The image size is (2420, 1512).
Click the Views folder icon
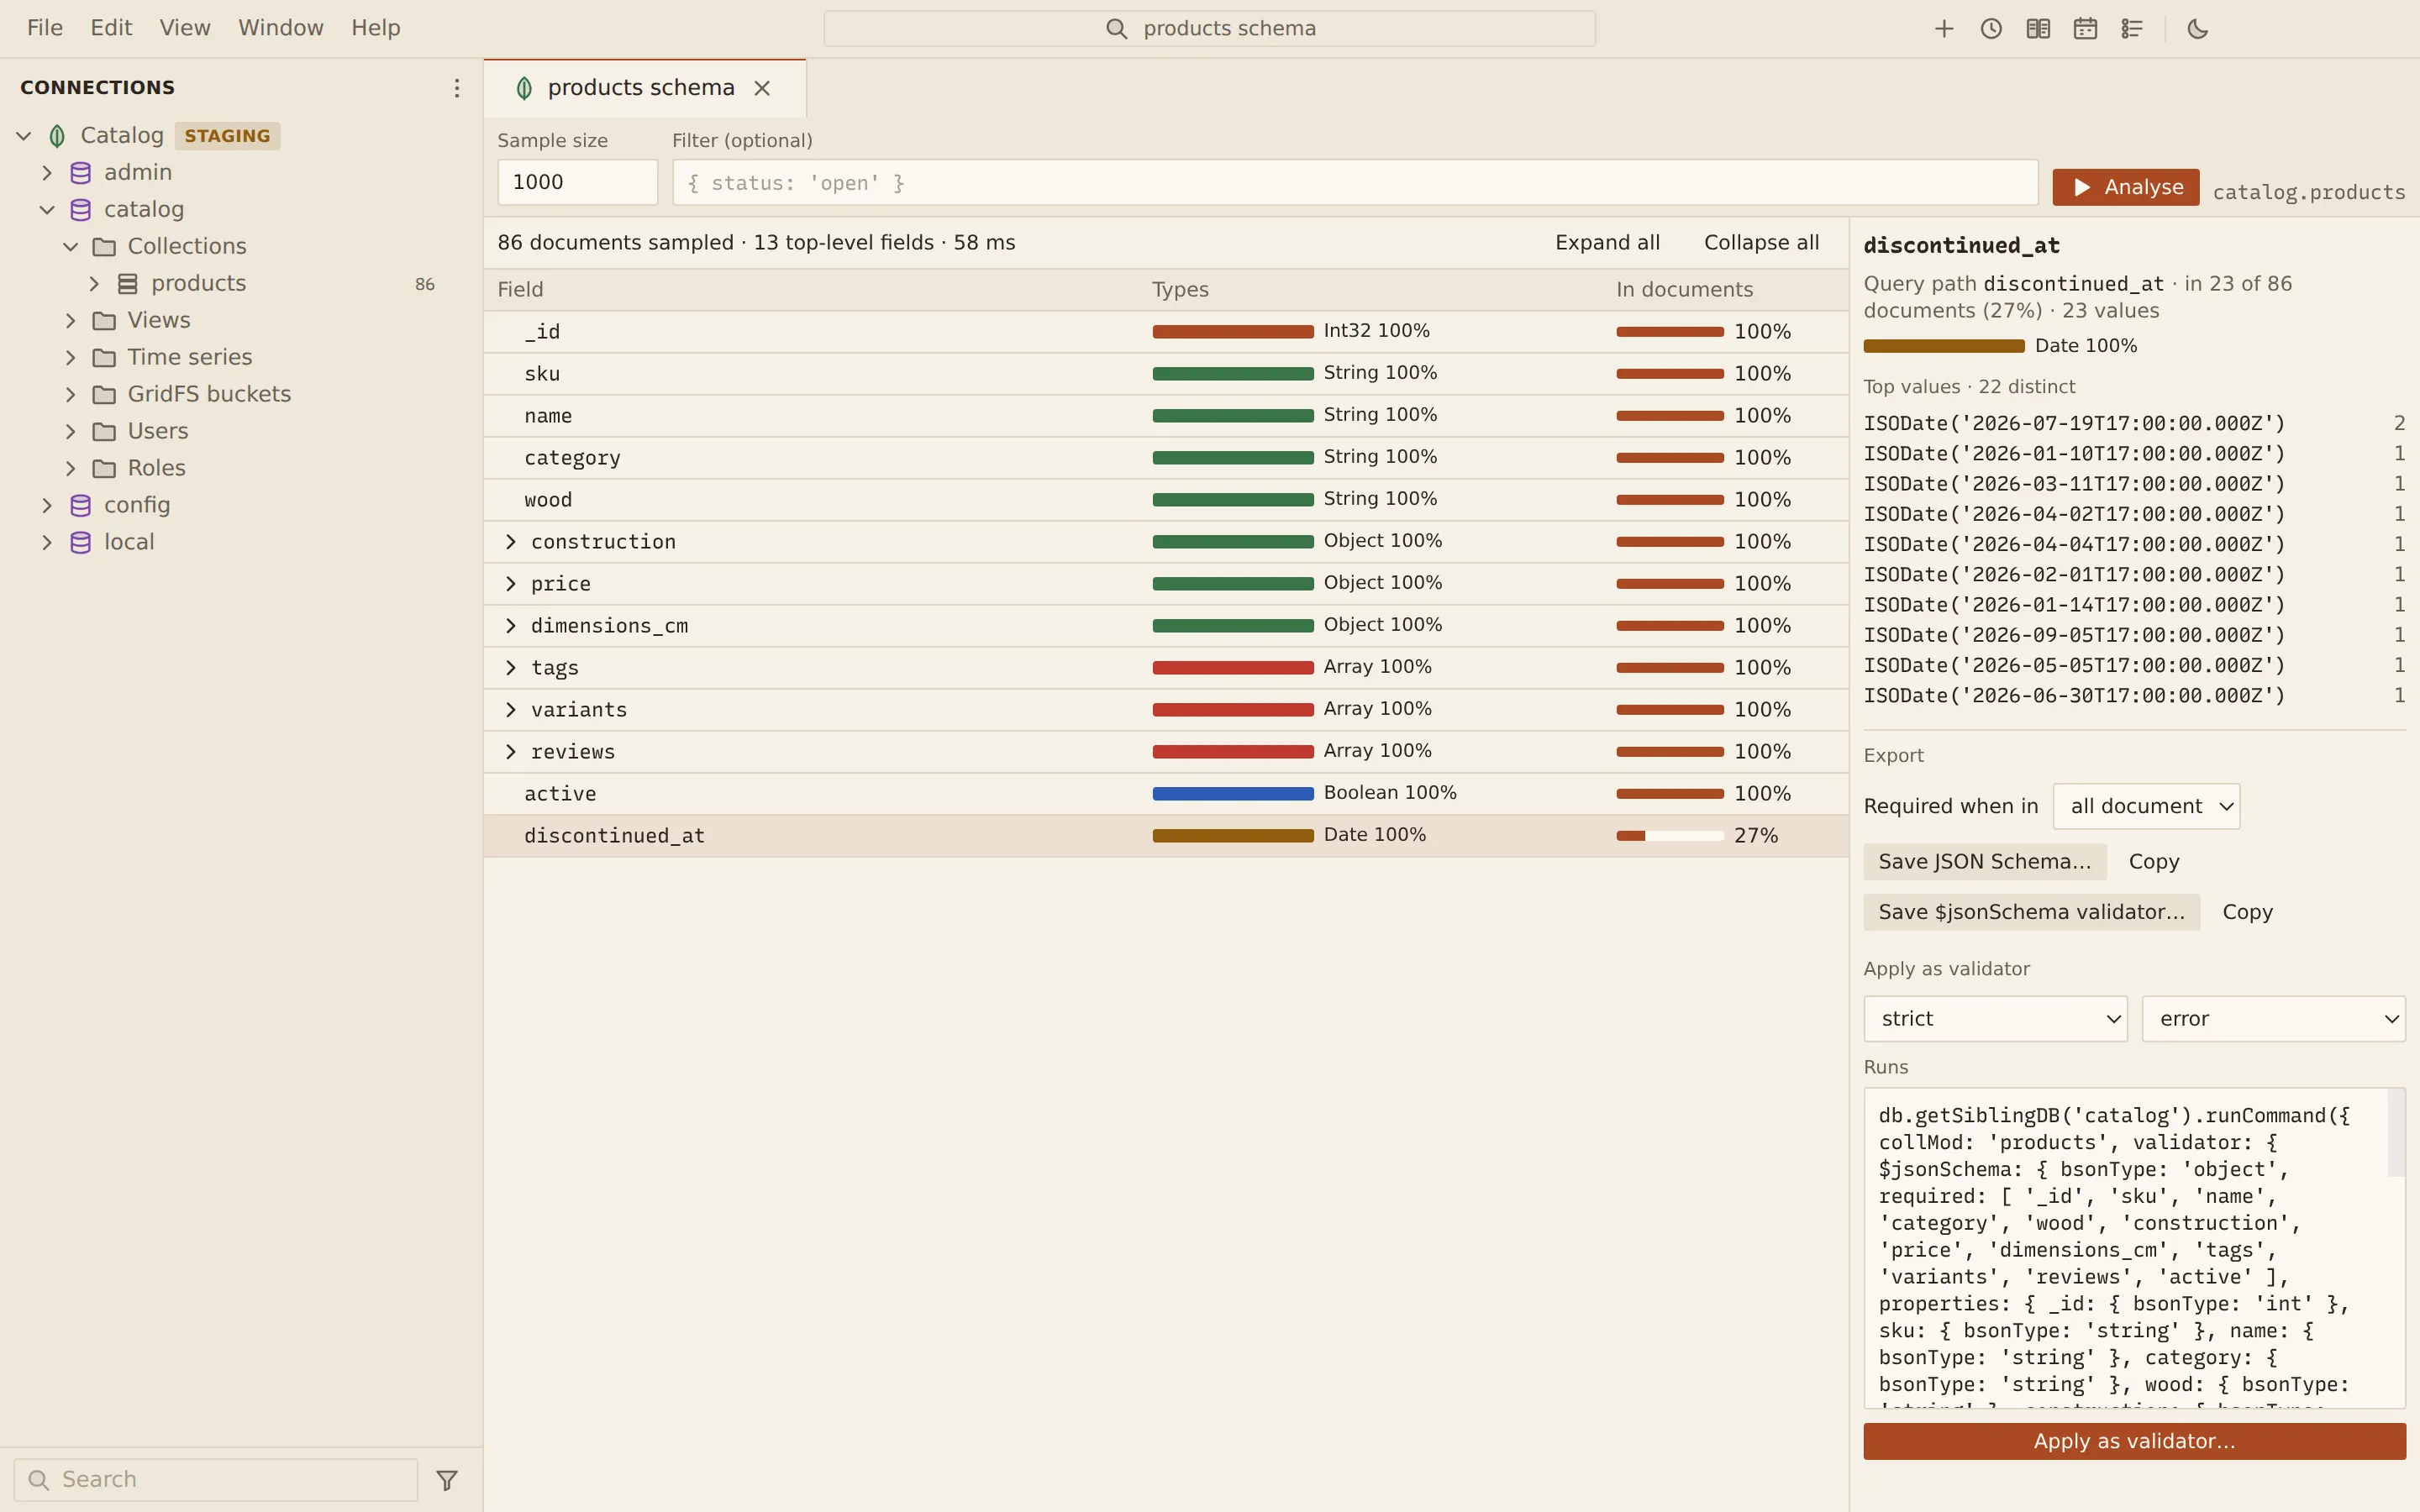(x=104, y=320)
